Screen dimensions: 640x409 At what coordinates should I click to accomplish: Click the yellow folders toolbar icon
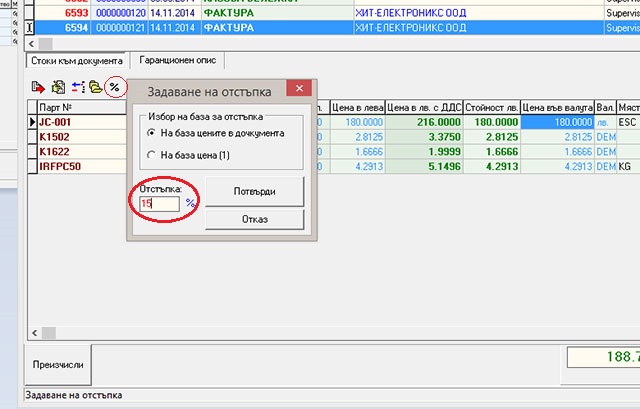[x=96, y=87]
